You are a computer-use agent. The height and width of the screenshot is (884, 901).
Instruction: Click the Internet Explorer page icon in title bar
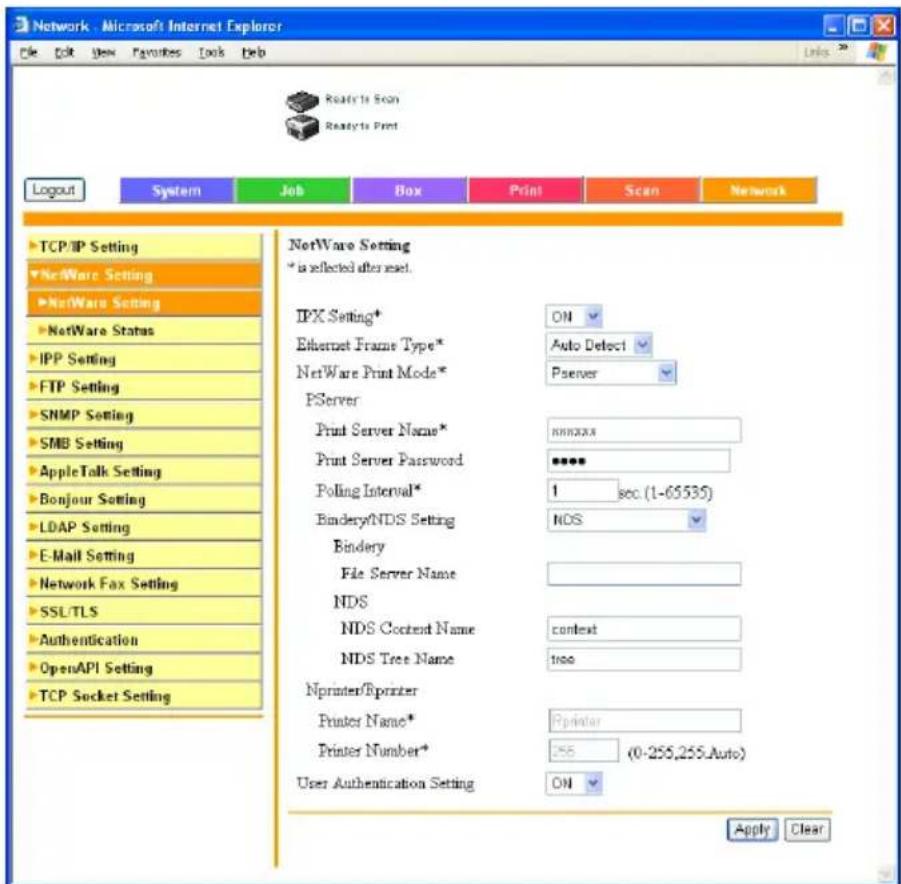point(21,25)
